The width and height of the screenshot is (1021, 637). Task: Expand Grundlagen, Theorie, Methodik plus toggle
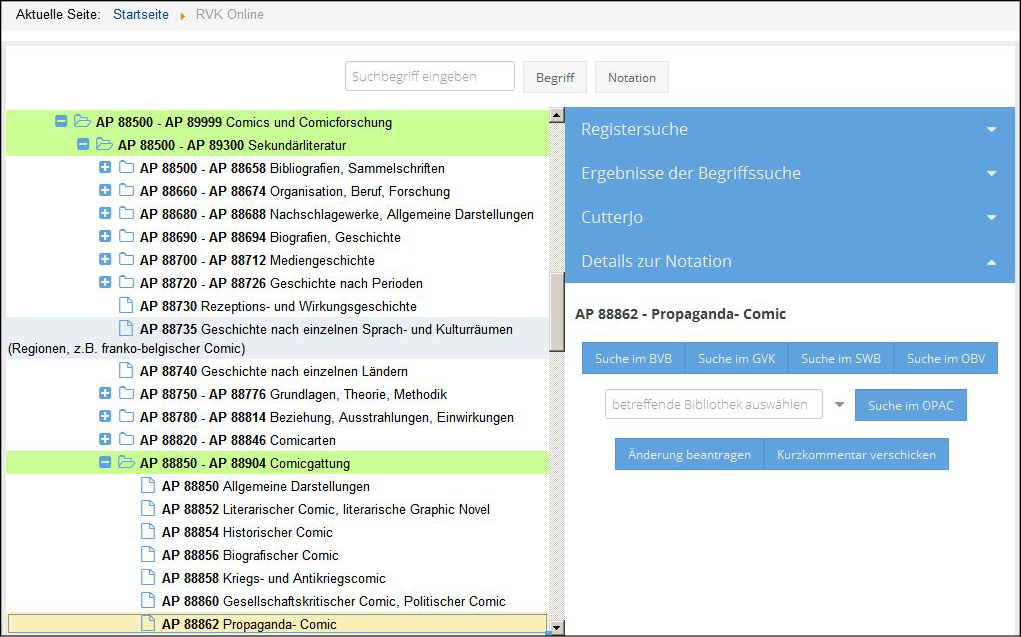[x=105, y=393]
